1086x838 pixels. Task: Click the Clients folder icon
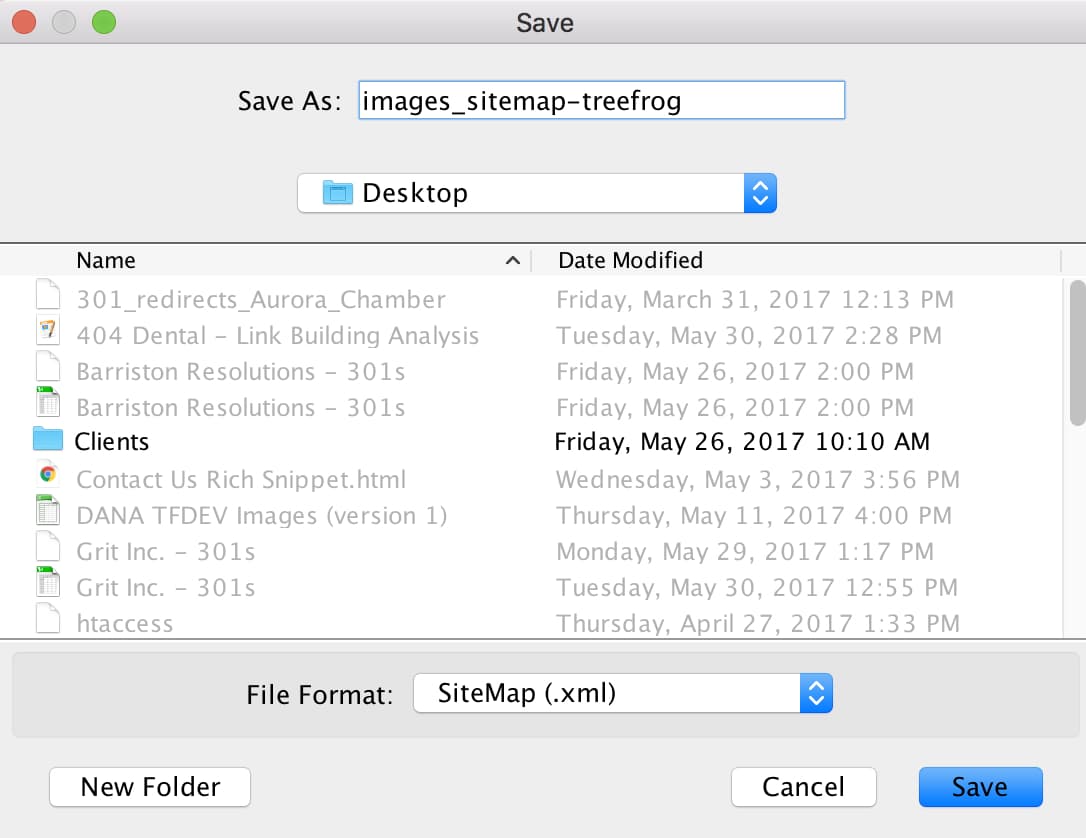pos(48,439)
